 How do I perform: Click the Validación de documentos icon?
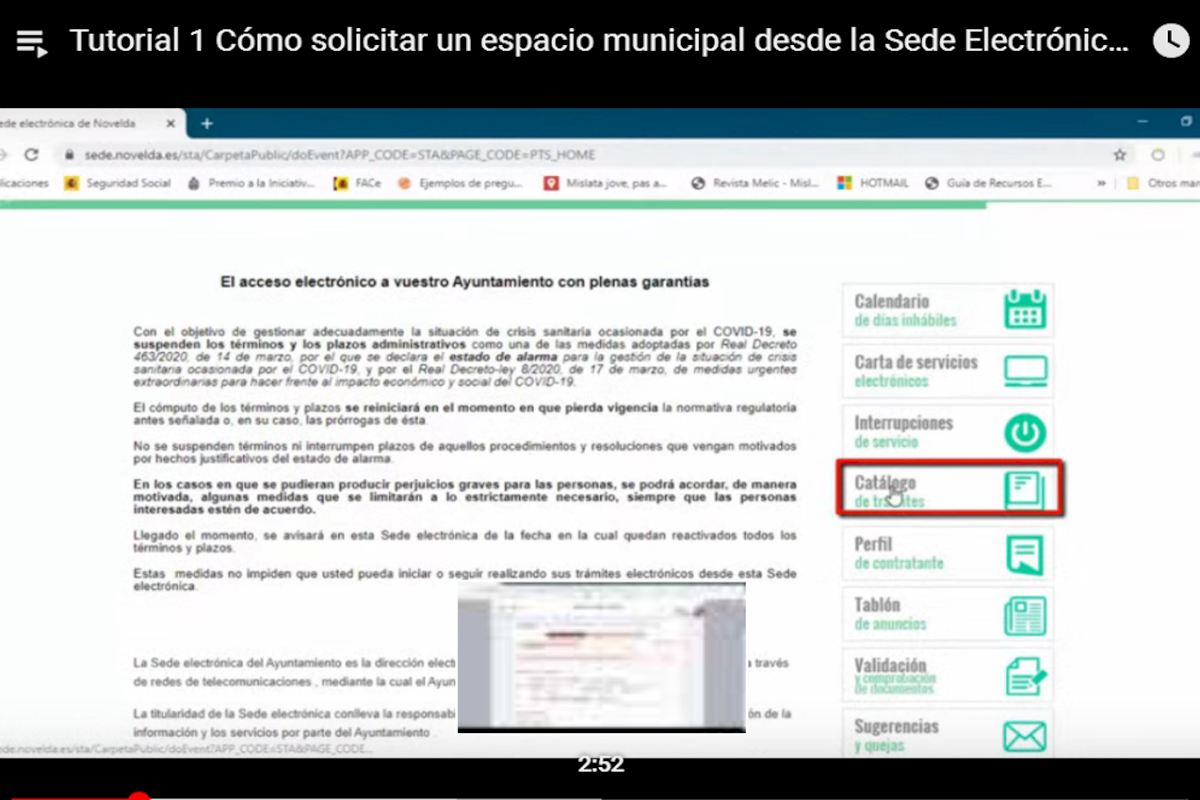point(1024,676)
